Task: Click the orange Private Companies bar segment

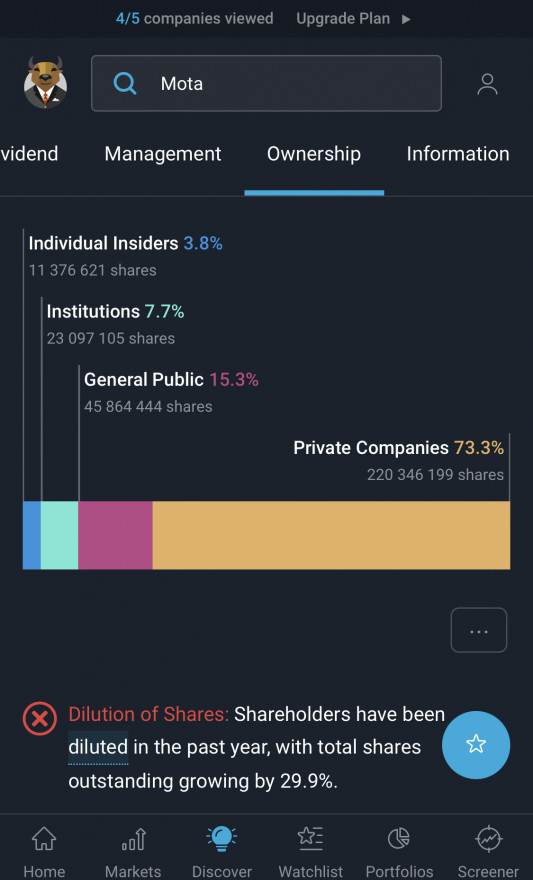Action: click(x=331, y=535)
